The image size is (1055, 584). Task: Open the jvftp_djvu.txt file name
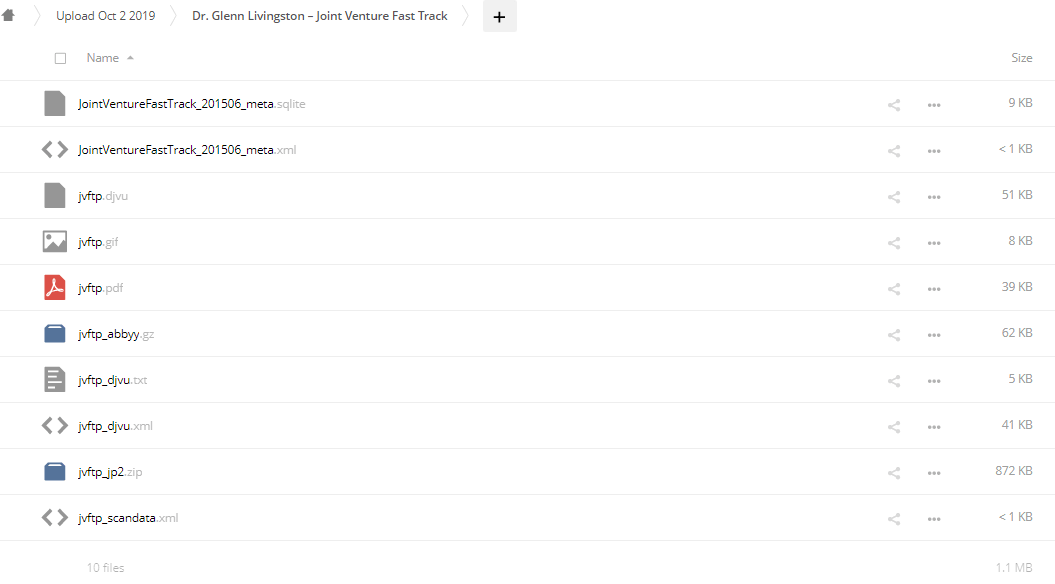pos(112,379)
